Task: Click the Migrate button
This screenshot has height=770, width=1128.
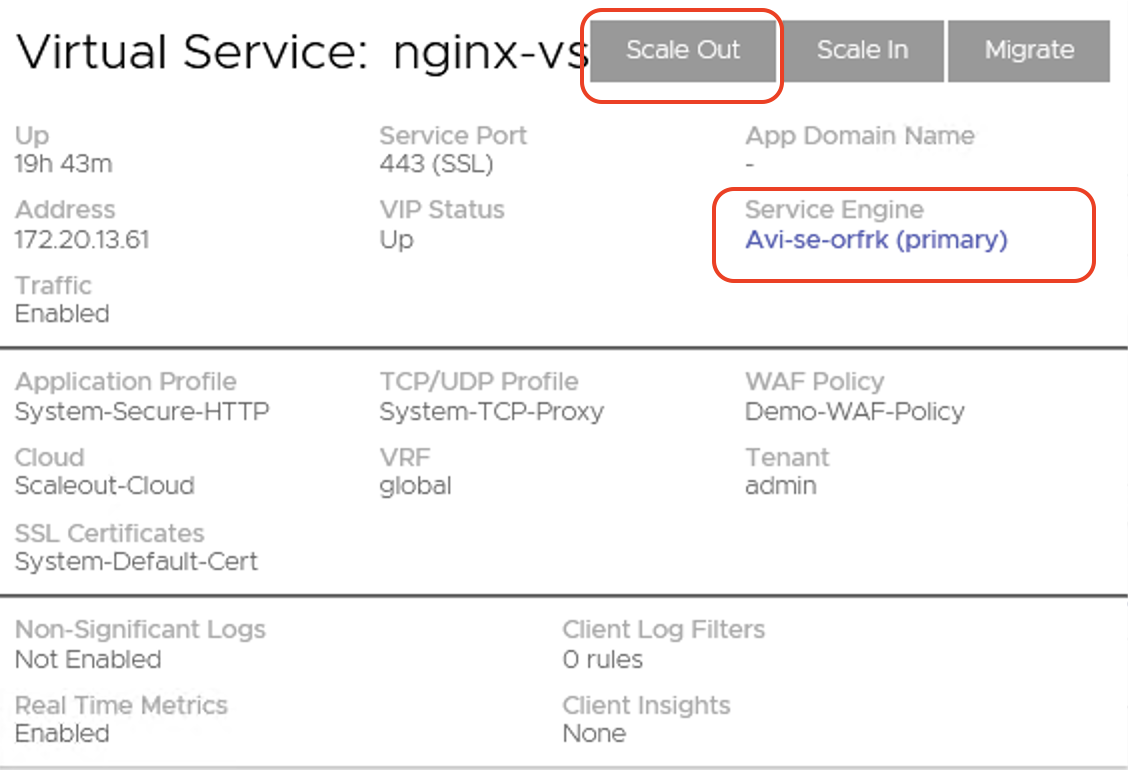Action: 1029,50
